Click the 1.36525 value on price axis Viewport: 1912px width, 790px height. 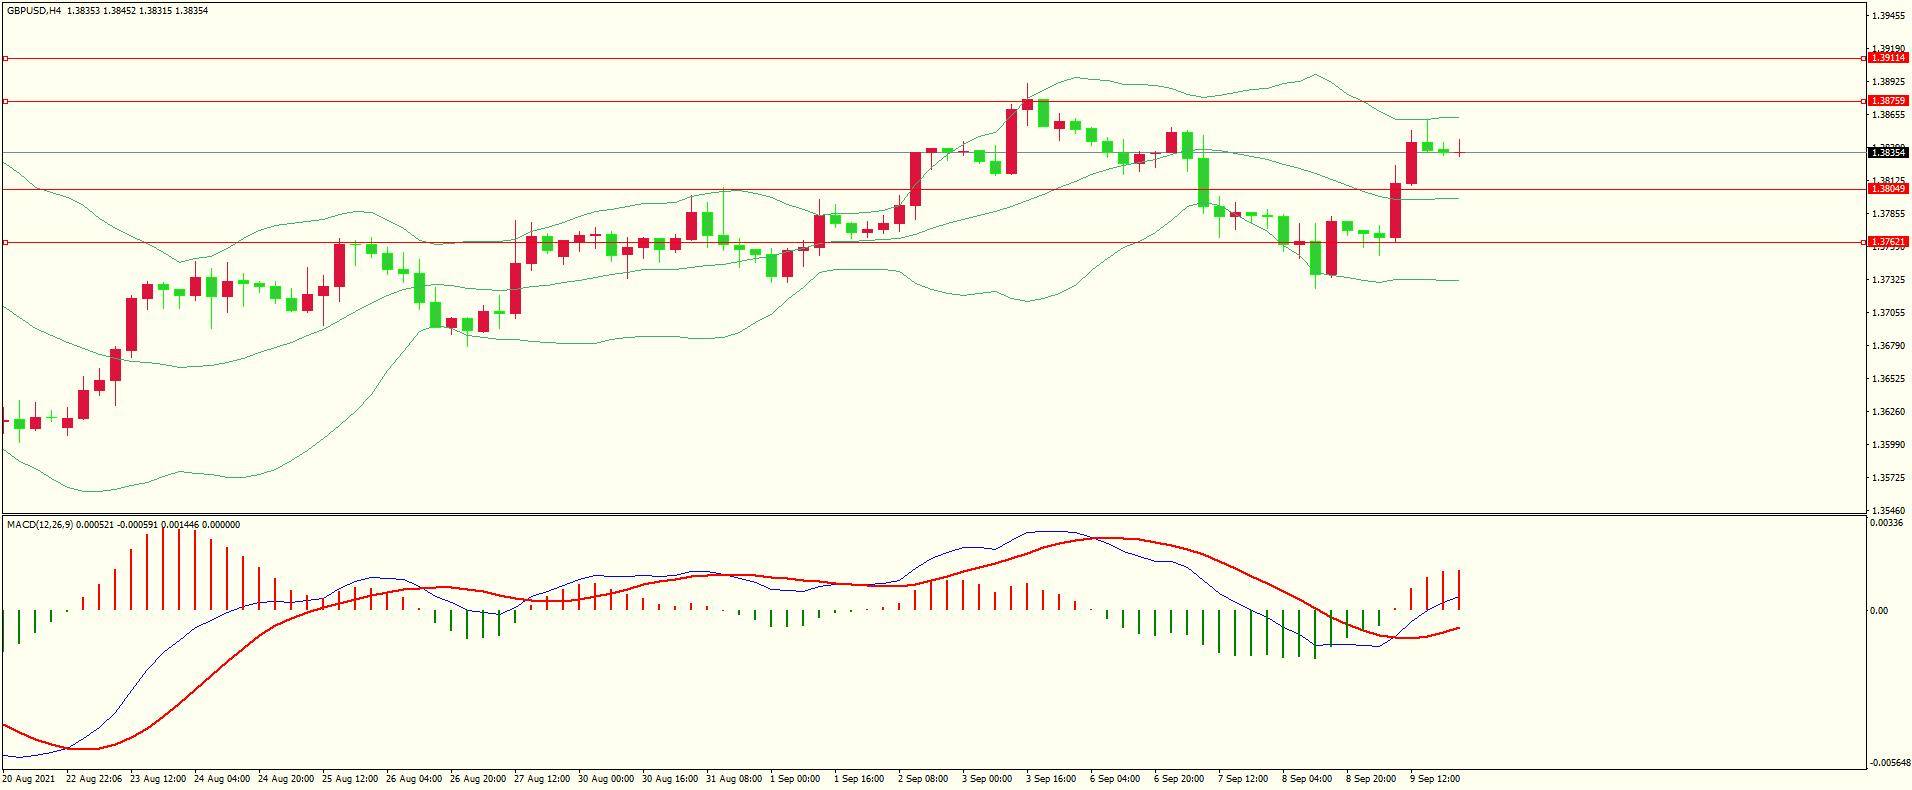point(1888,379)
